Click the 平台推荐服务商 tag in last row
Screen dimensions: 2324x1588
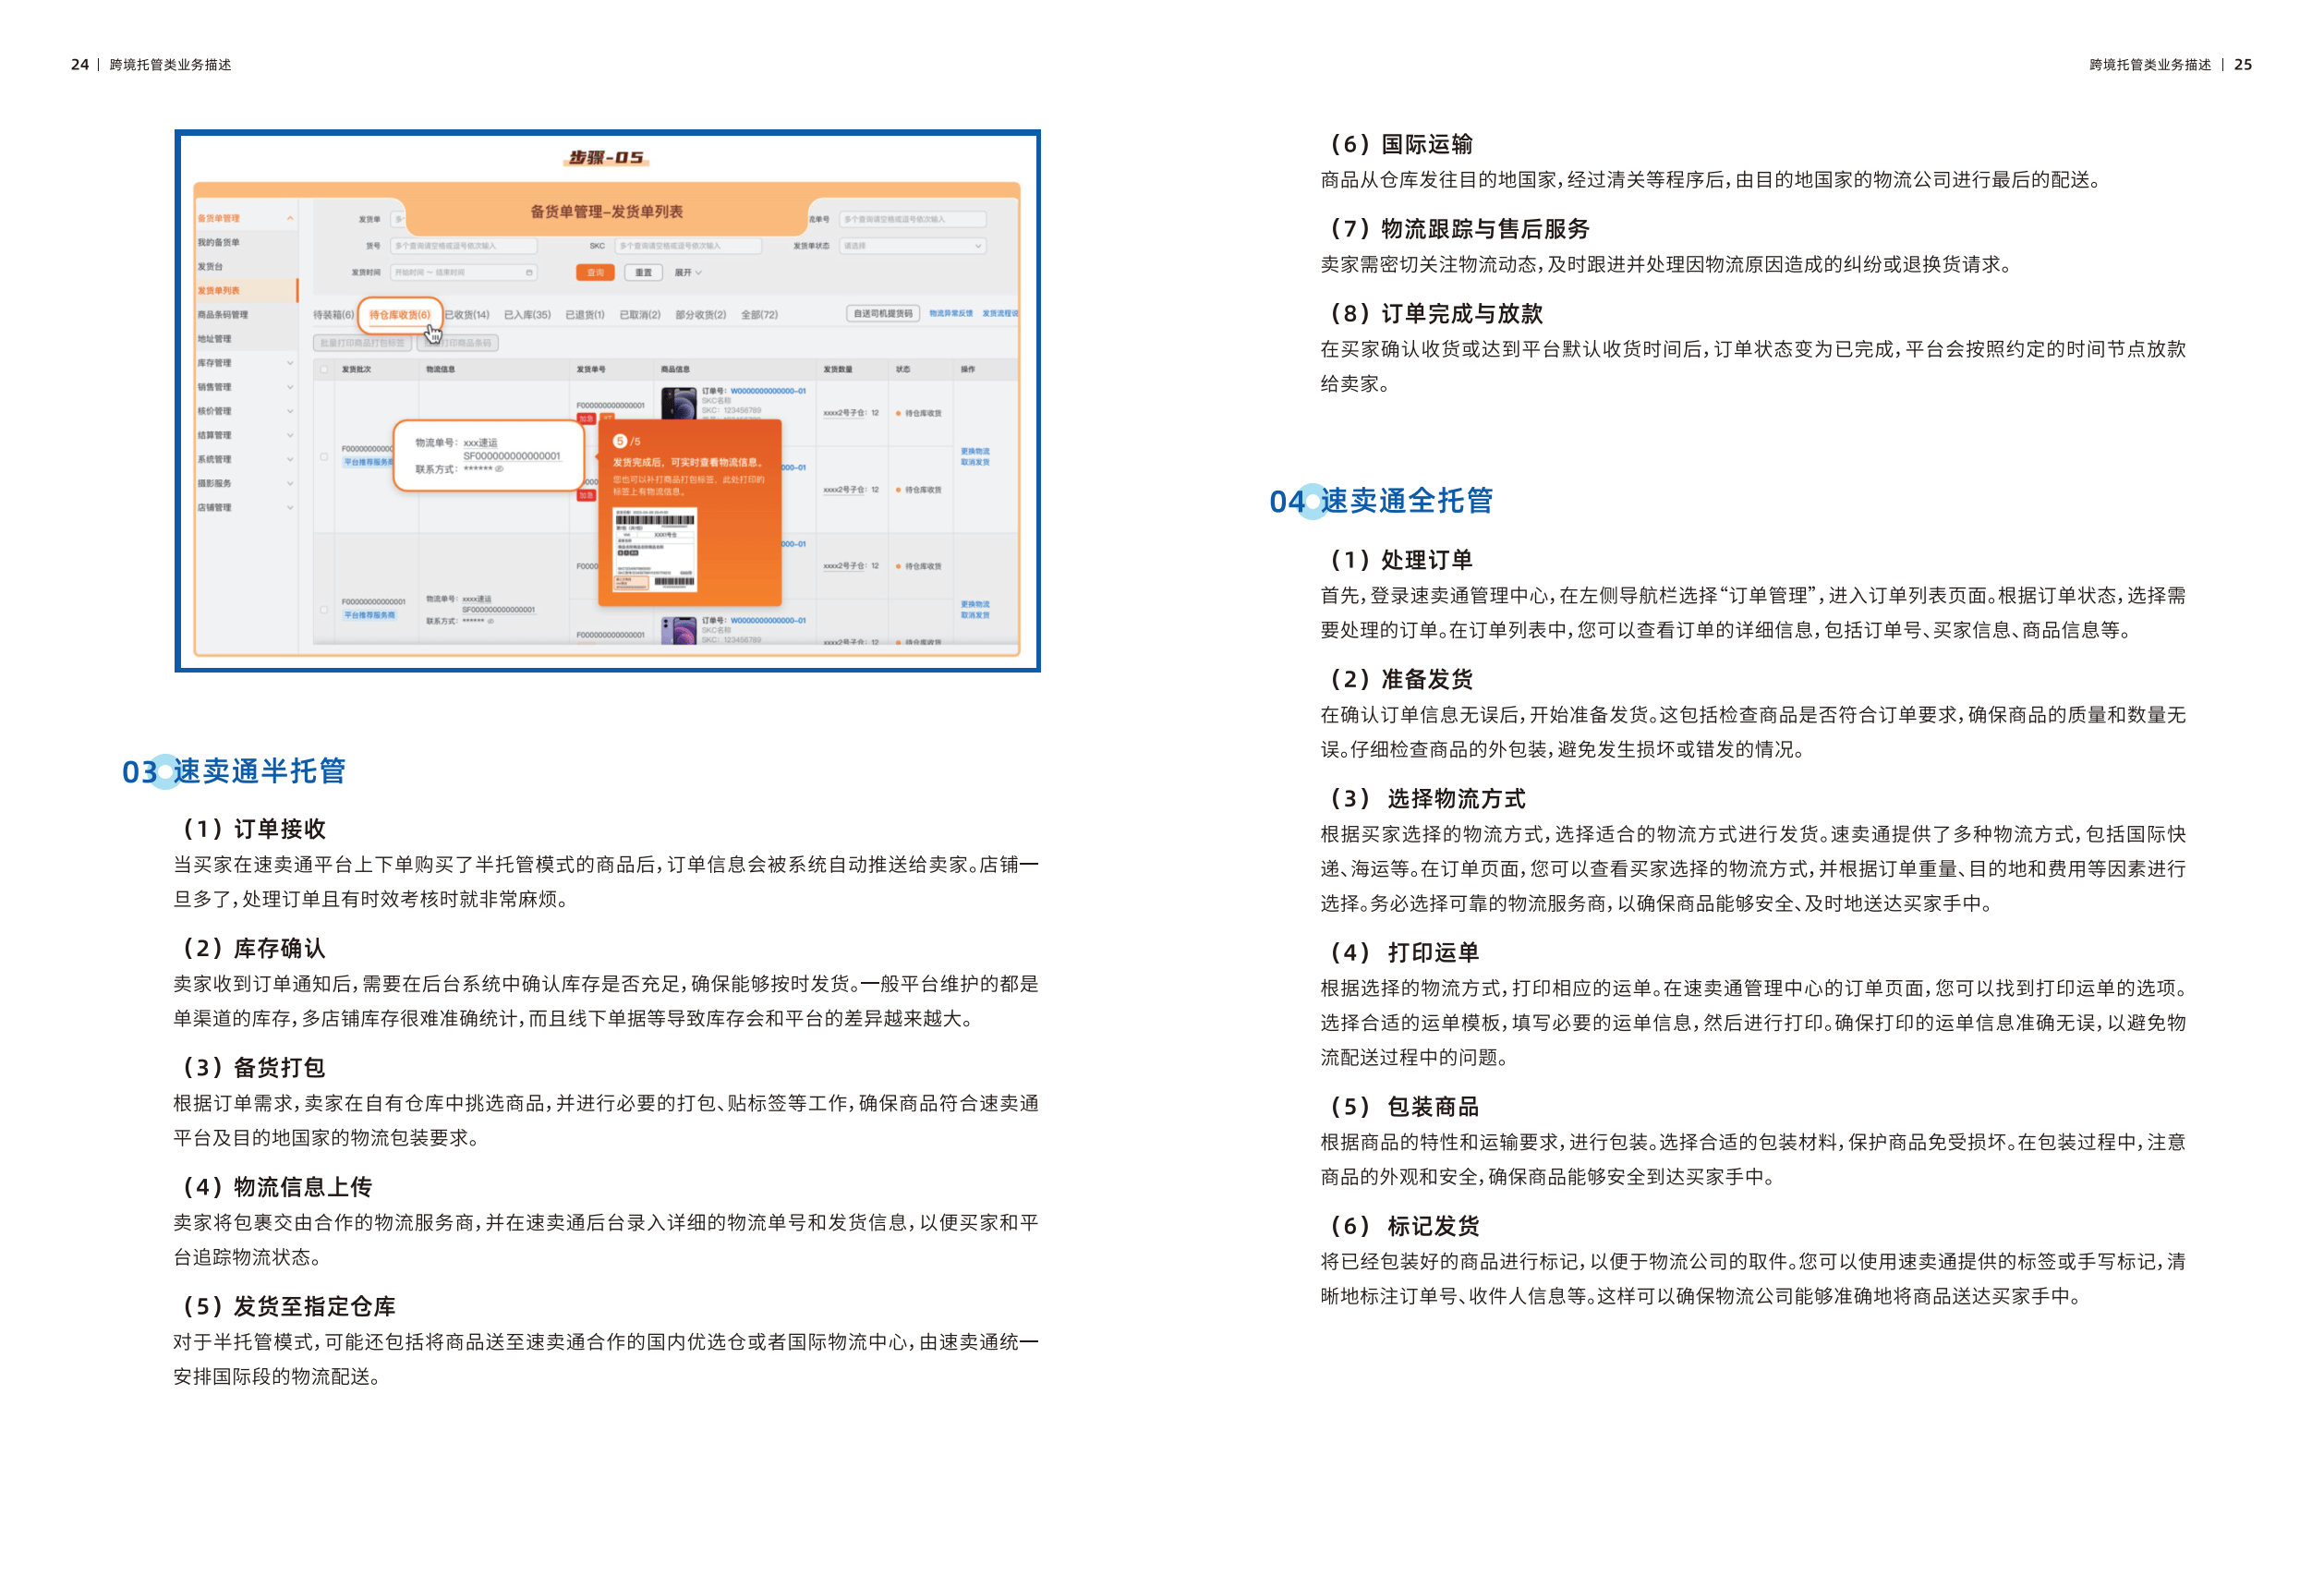[x=369, y=615]
